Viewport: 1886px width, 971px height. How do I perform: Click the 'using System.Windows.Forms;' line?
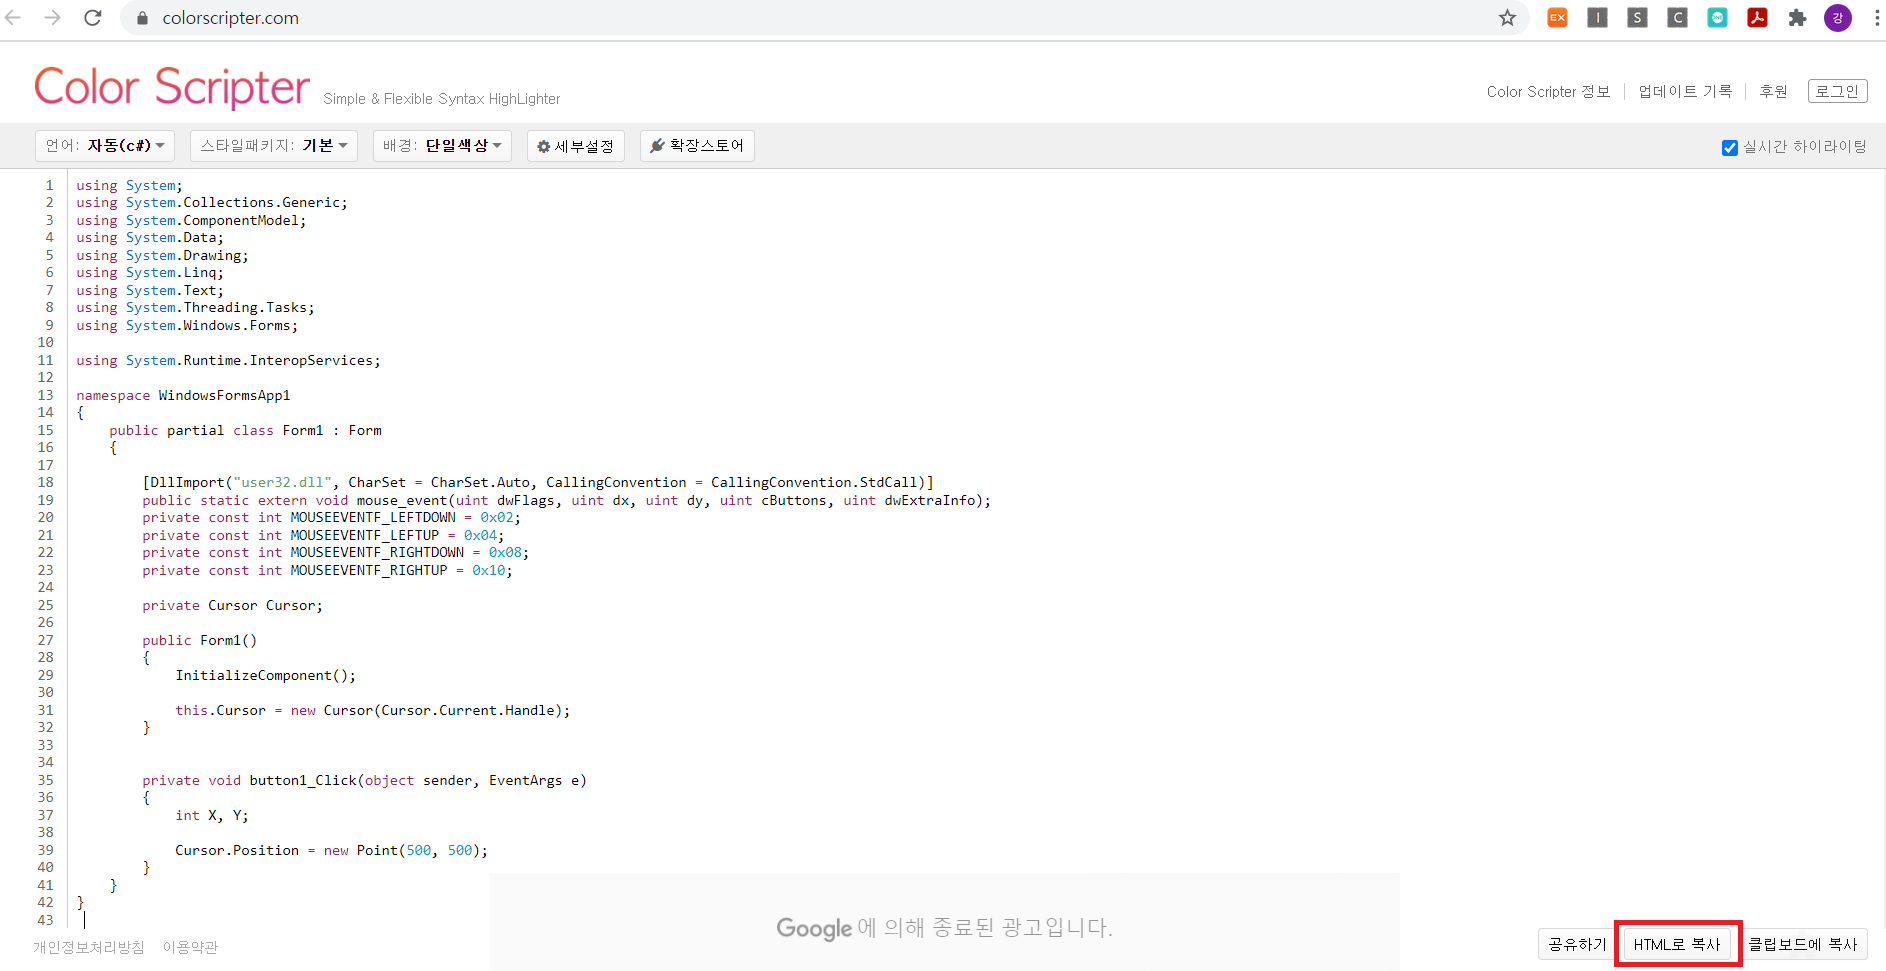187,325
